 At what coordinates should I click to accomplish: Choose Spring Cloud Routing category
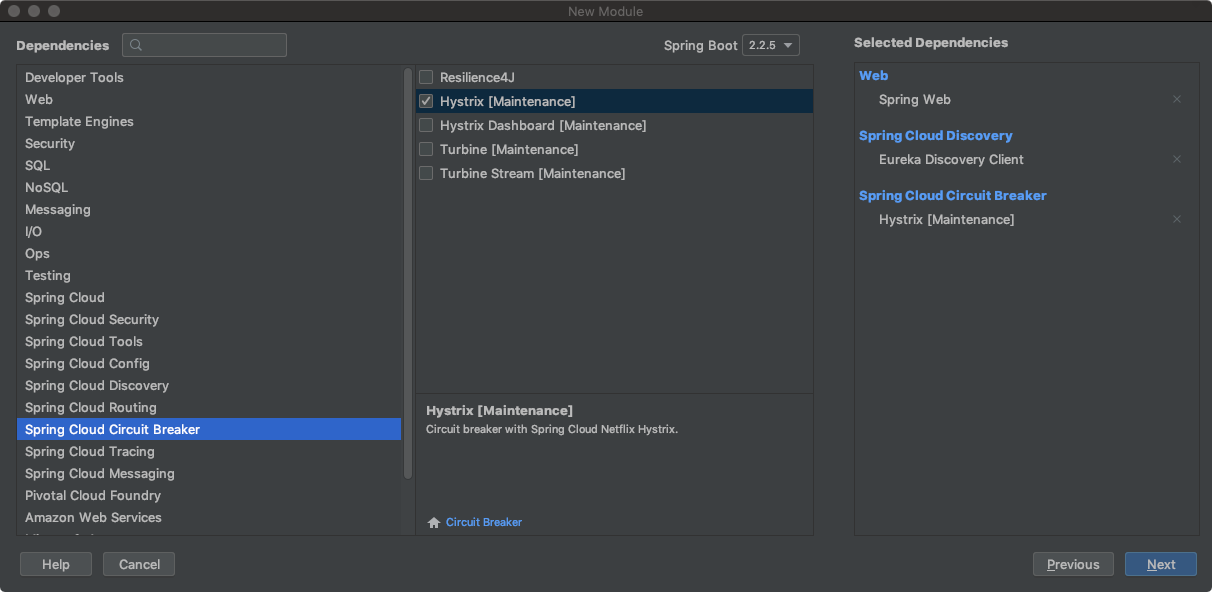[90, 407]
